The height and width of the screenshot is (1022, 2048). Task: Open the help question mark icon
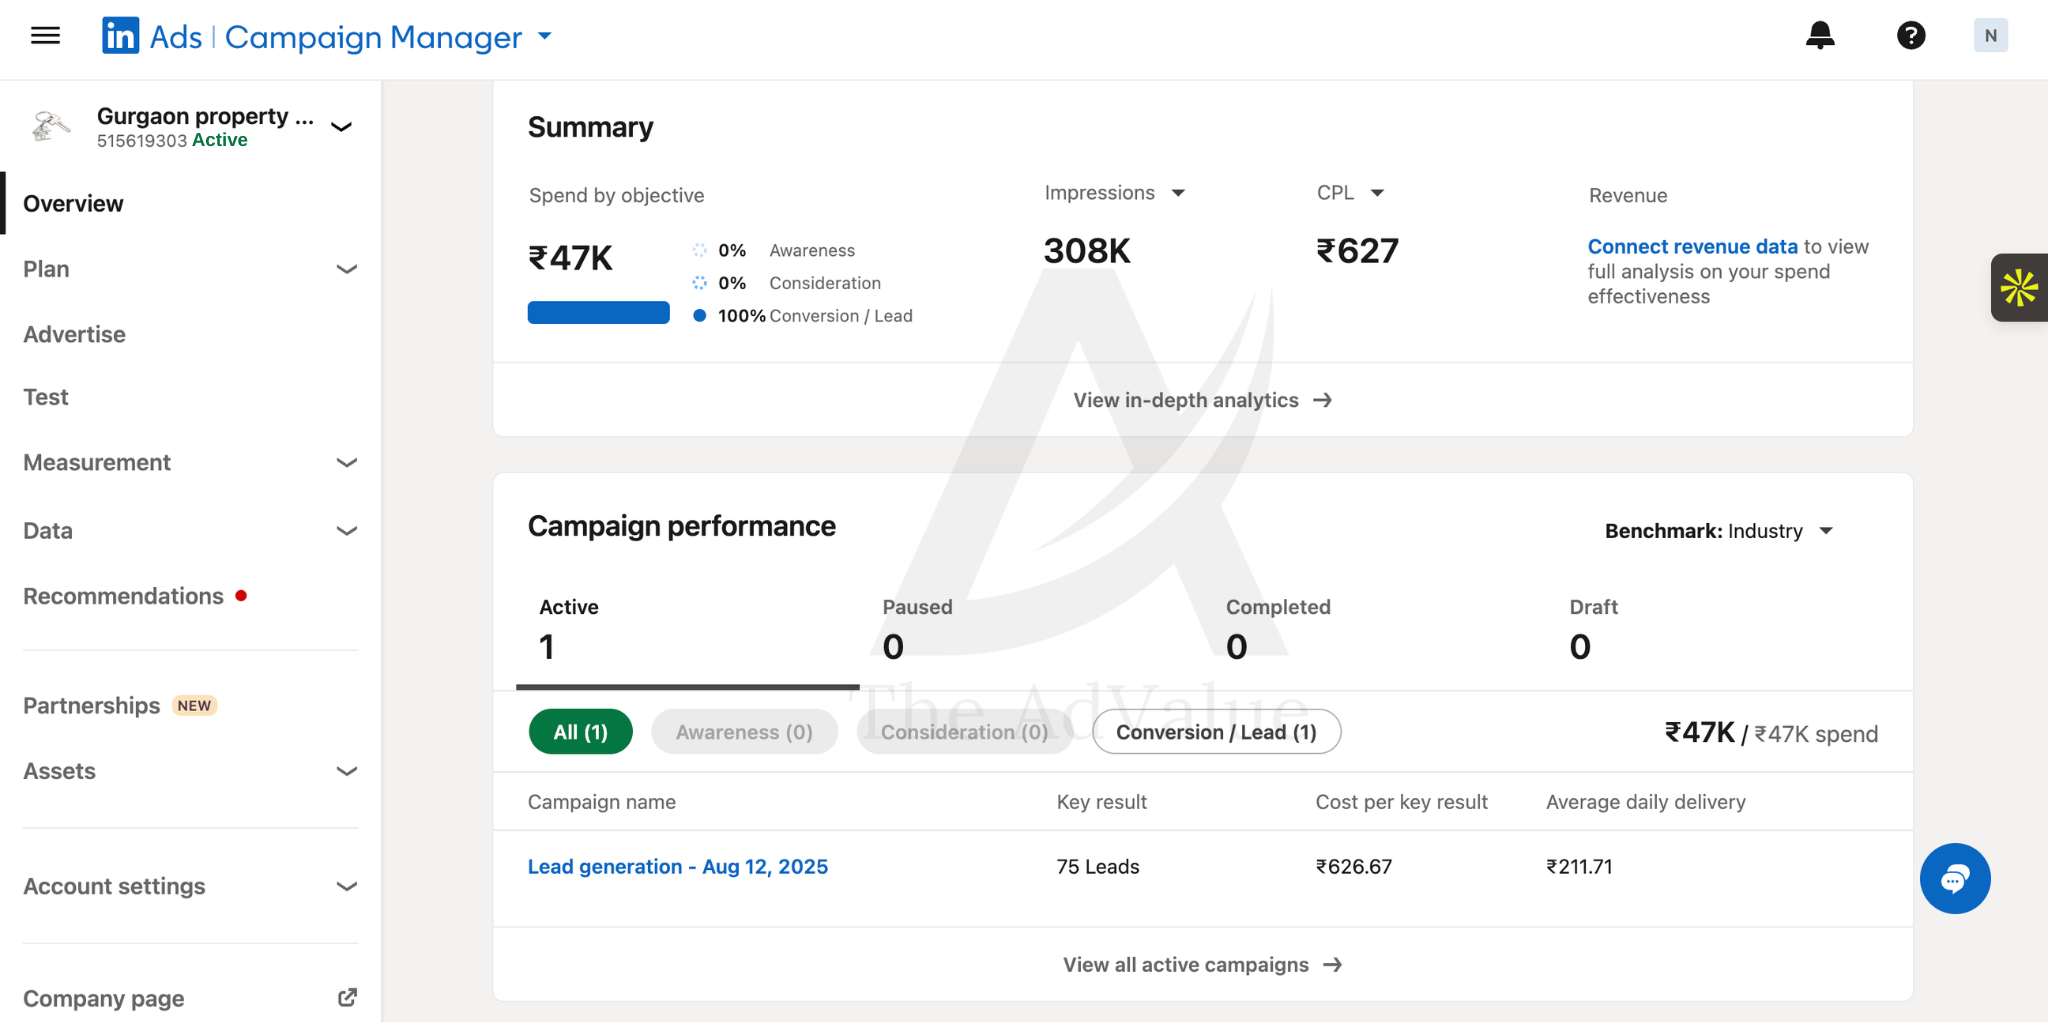coord(1911,36)
